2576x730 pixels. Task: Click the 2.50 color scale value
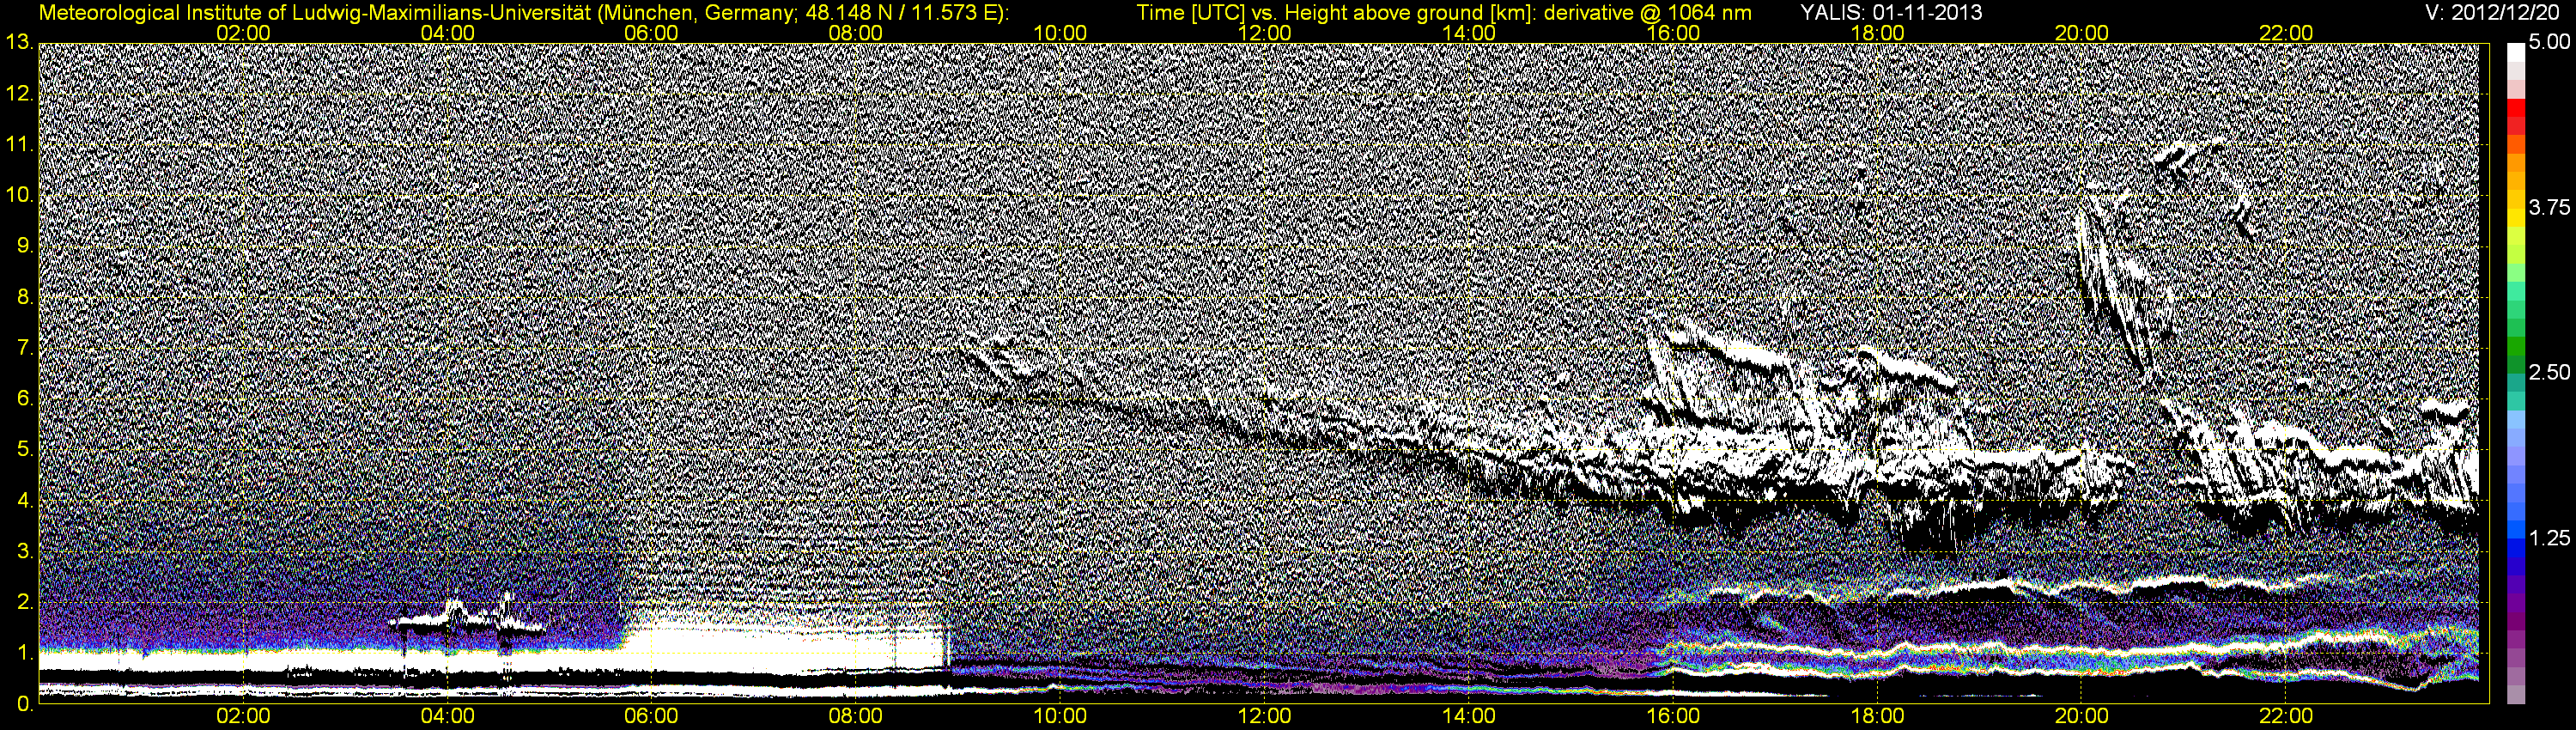pos(2549,372)
